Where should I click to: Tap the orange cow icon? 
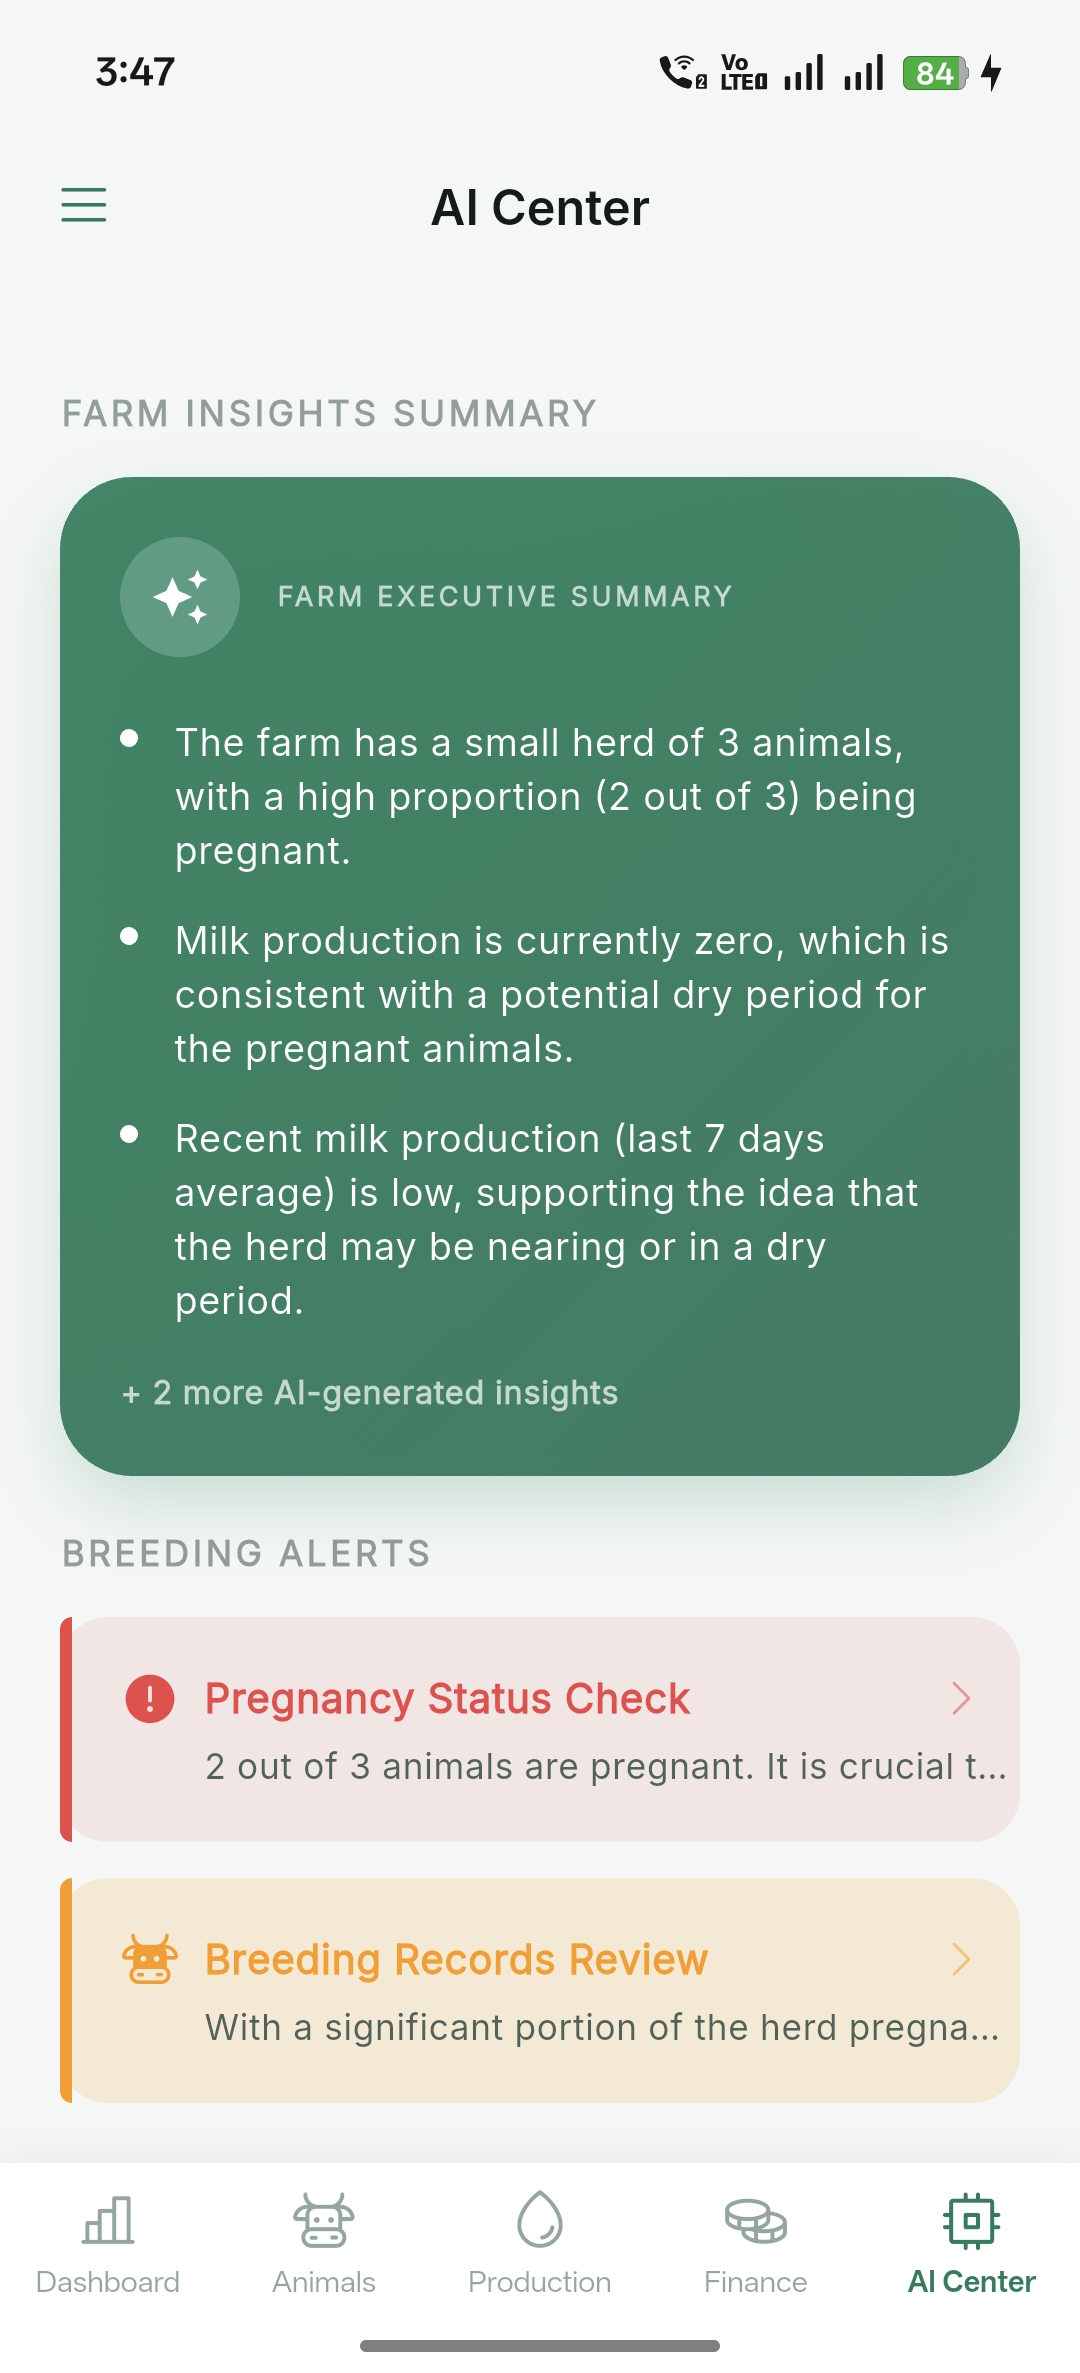(150, 1958)
